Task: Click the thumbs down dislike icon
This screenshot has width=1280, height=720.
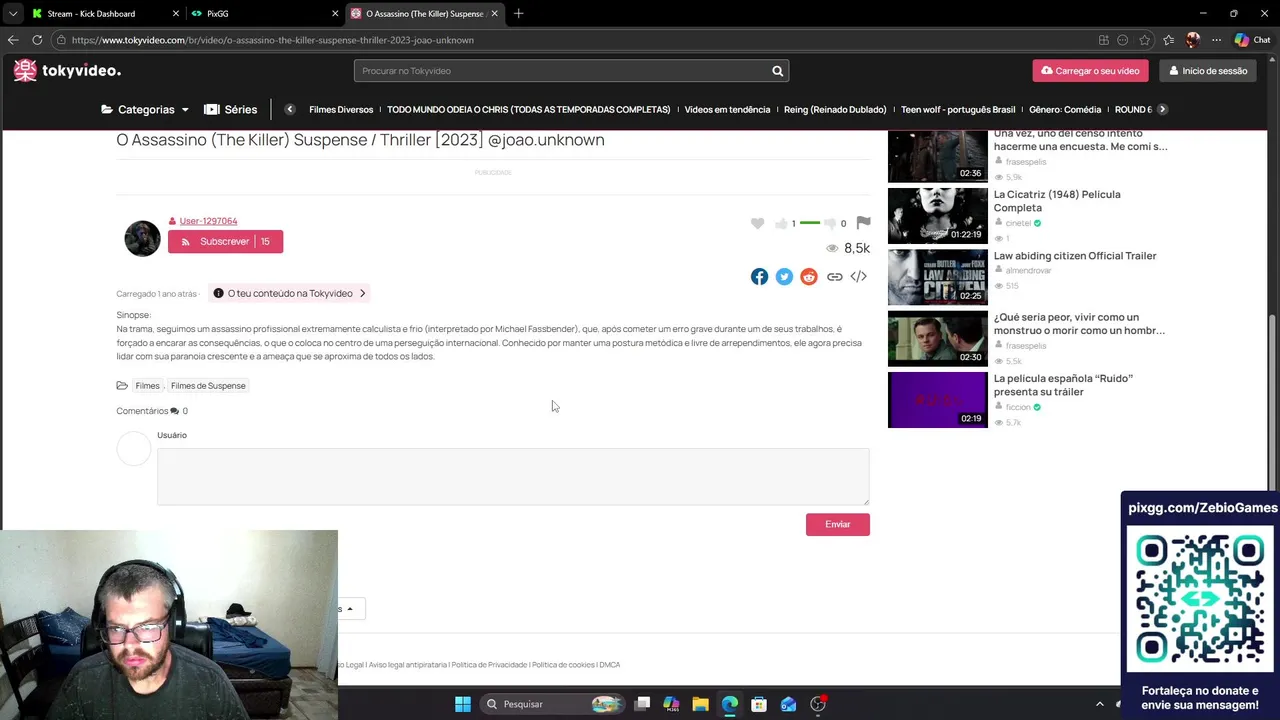Action: (x=829, y=223)
